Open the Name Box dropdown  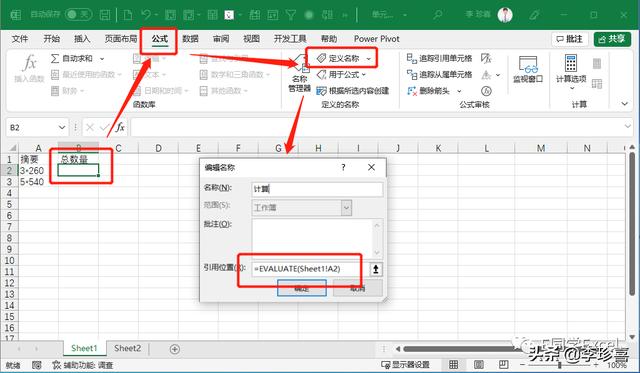click(x=62, y=127)
